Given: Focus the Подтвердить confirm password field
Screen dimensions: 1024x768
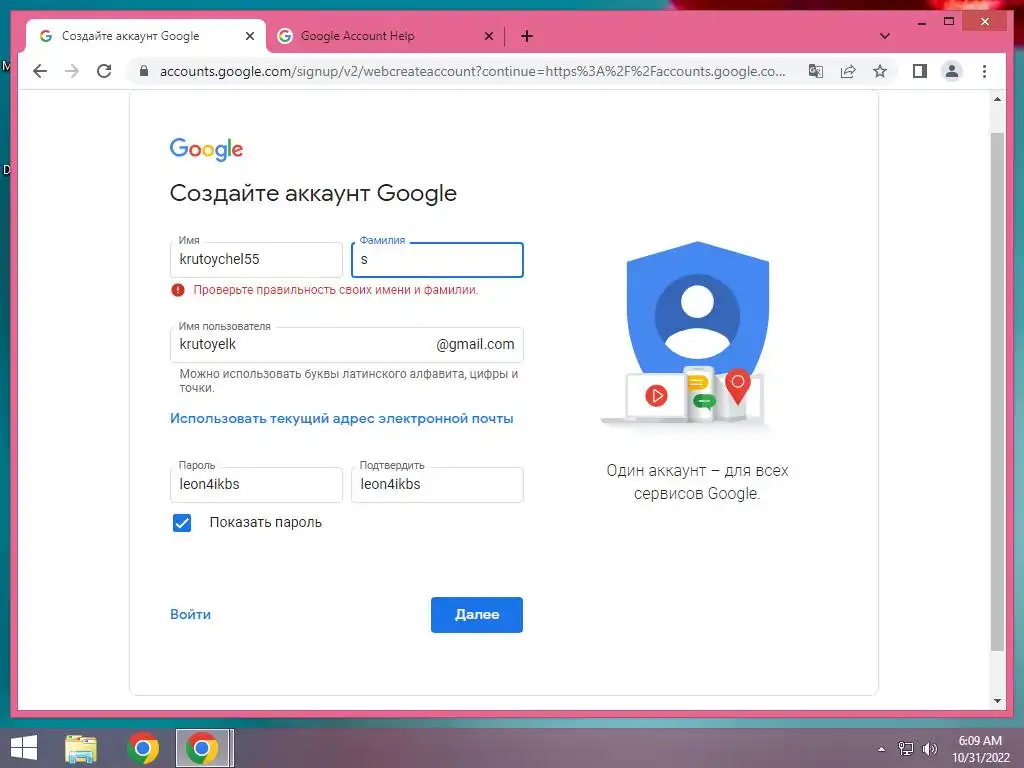Looking at the screenshot, I should pos(437,485).
